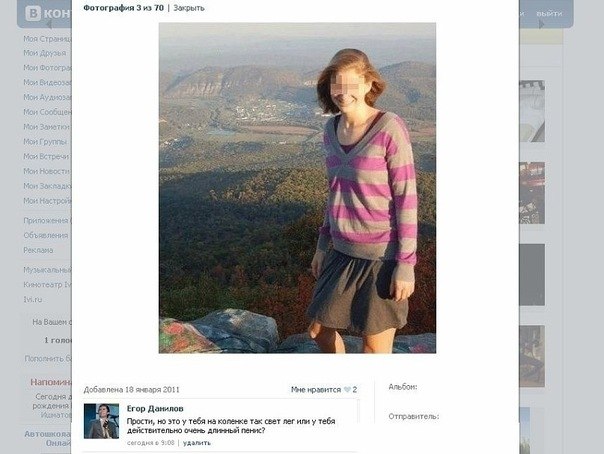This screenshot has width=604, height=454.
Task: Delete the comment via удалить
Action: (x=197, y=443)
